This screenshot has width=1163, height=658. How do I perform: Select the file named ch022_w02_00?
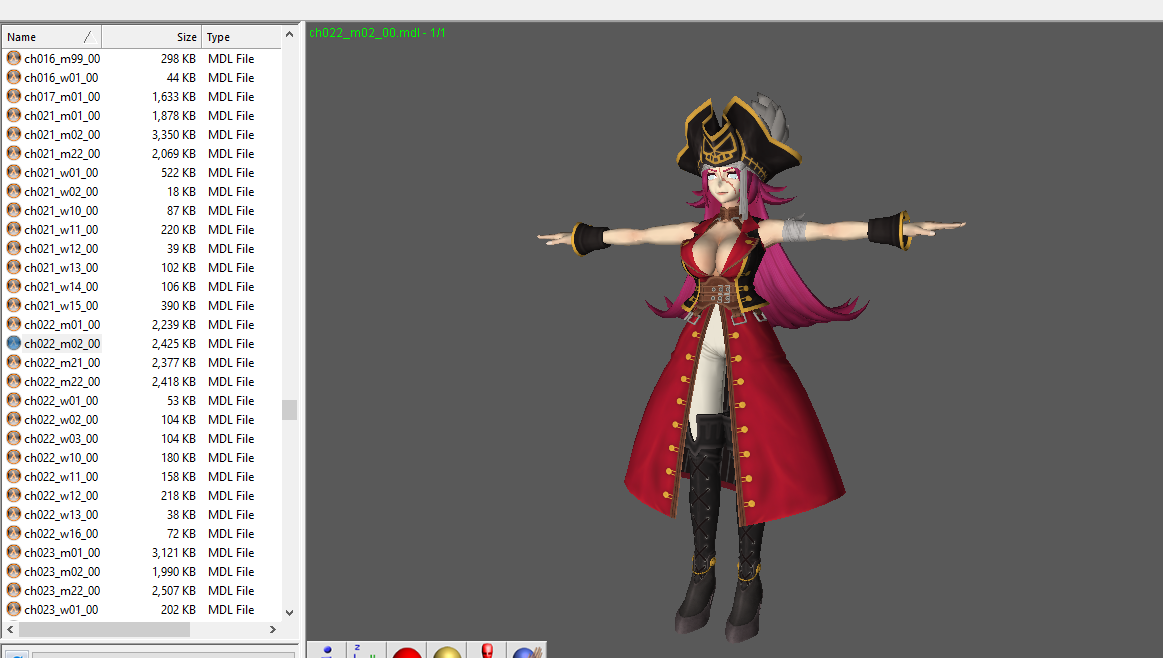point(61,420)
